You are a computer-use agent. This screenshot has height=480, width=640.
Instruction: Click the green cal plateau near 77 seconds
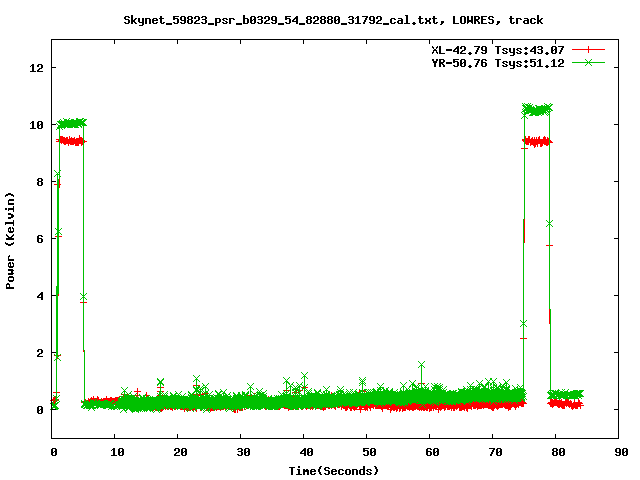click(537, 110)
